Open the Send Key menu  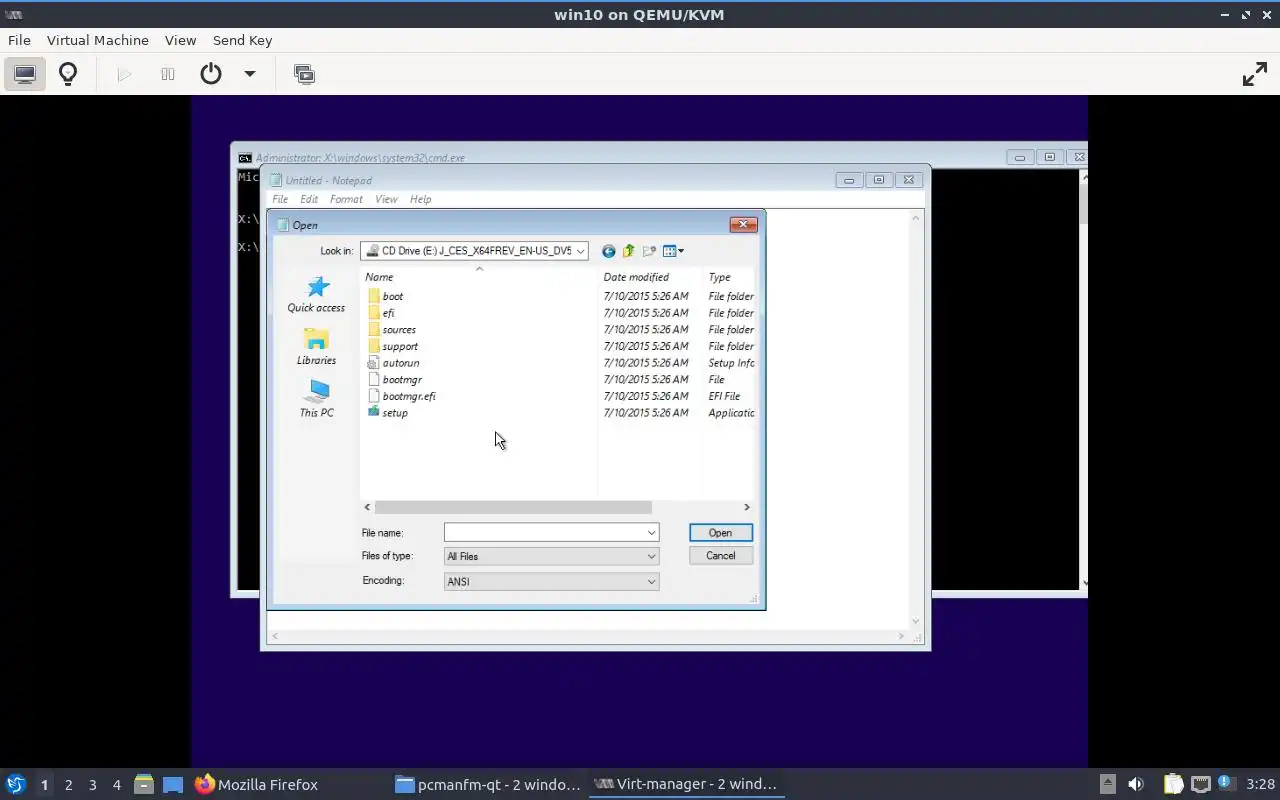(x=242, y=40)
